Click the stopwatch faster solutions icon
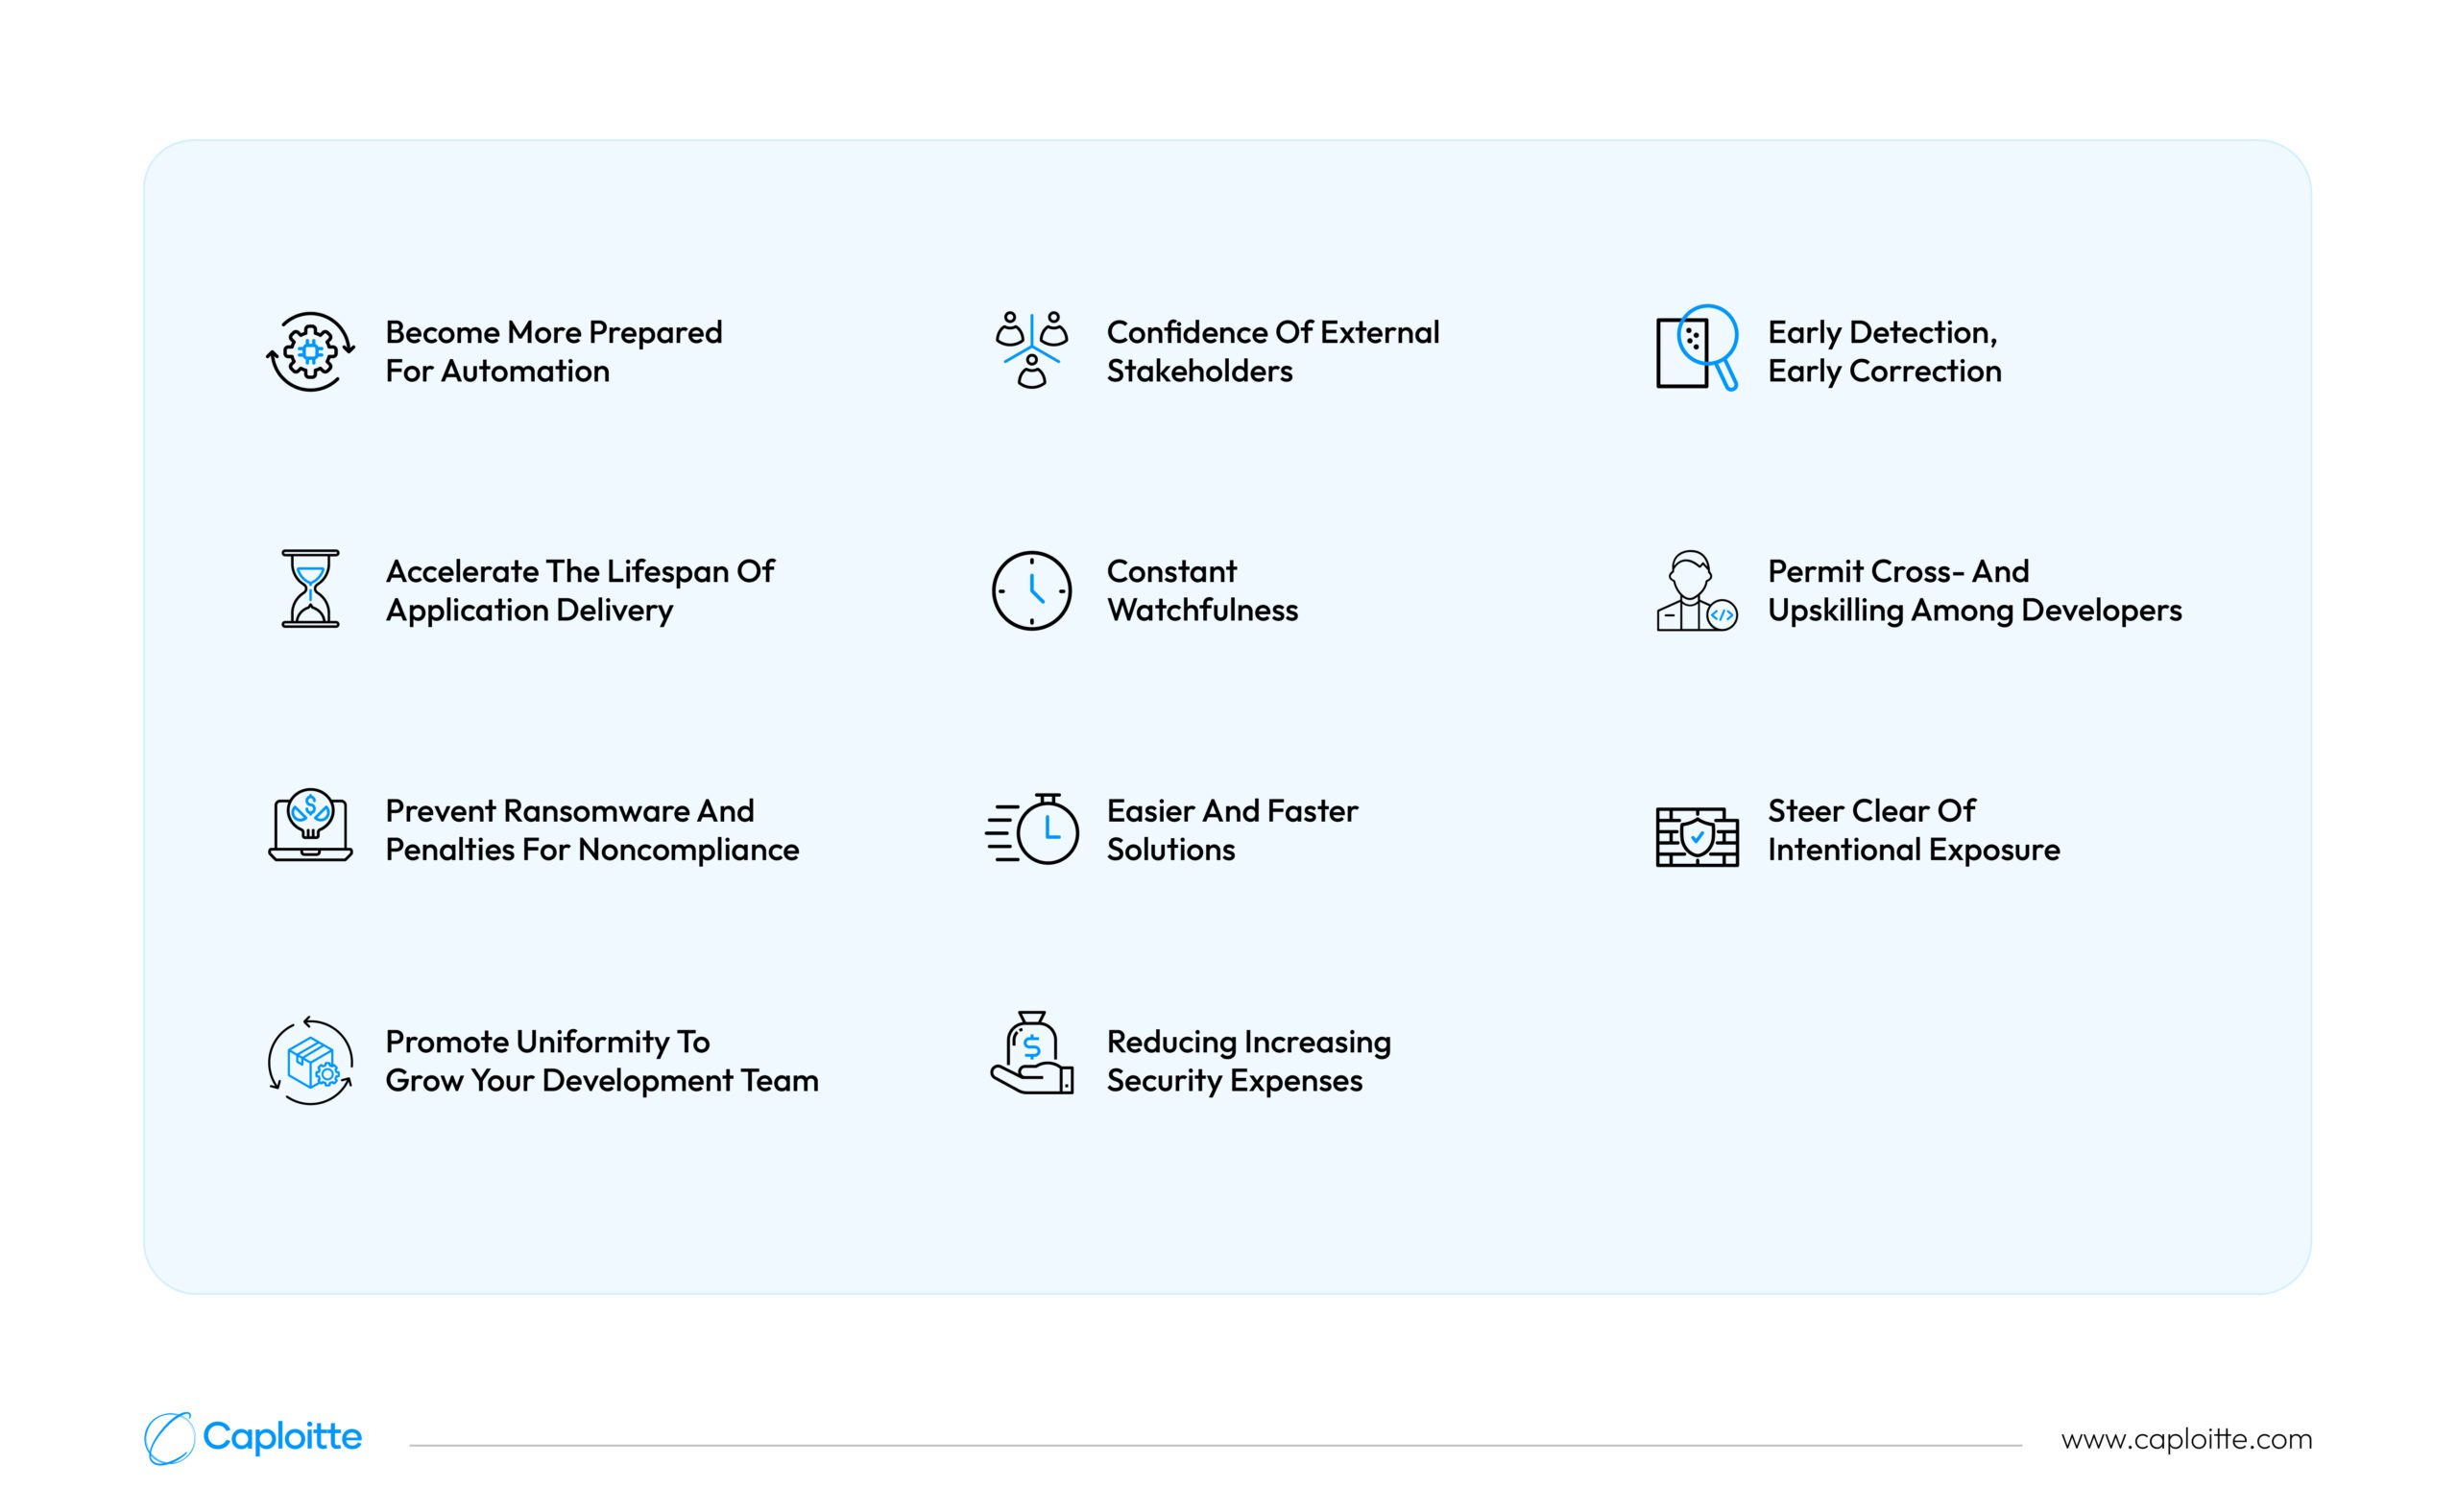Screen dimensions: 2458x1512 click(1031, 829)
